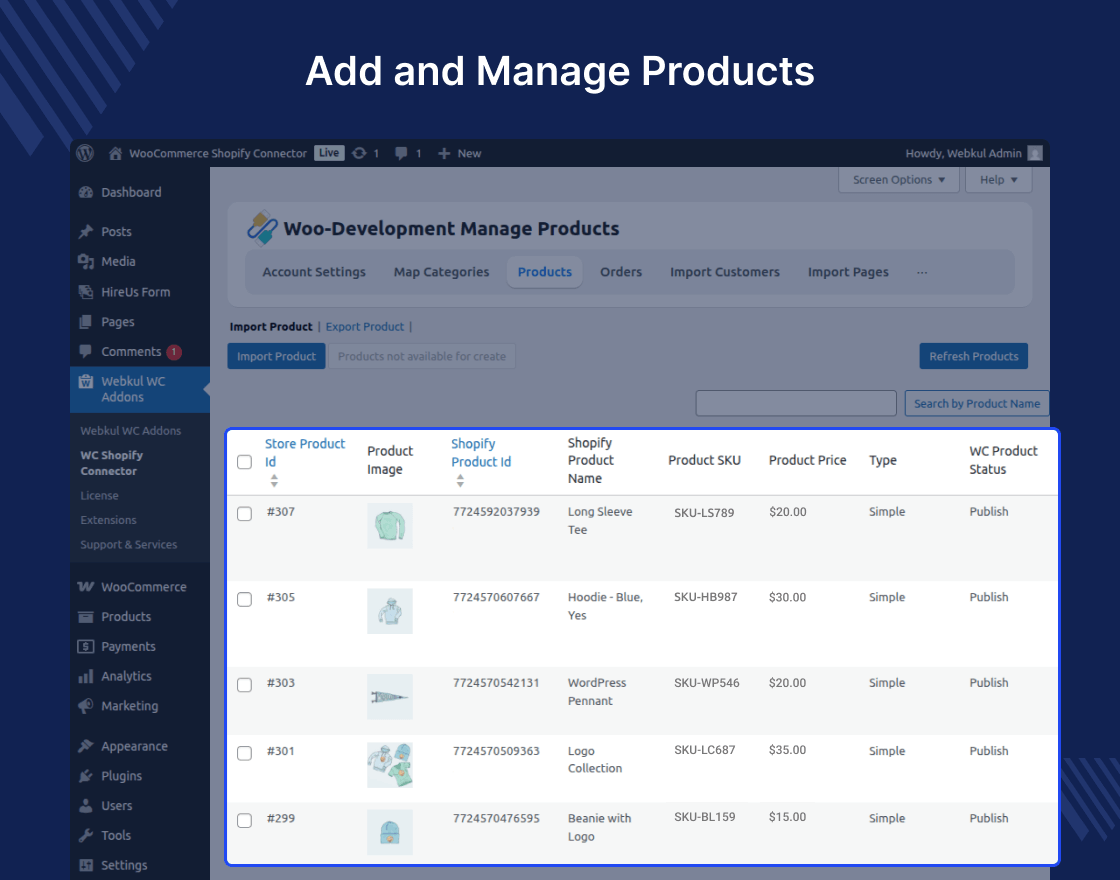The height and width of the screenshot is (880, 1120).
Task: Click the Refresh Products button
Action: click(974, 356)
